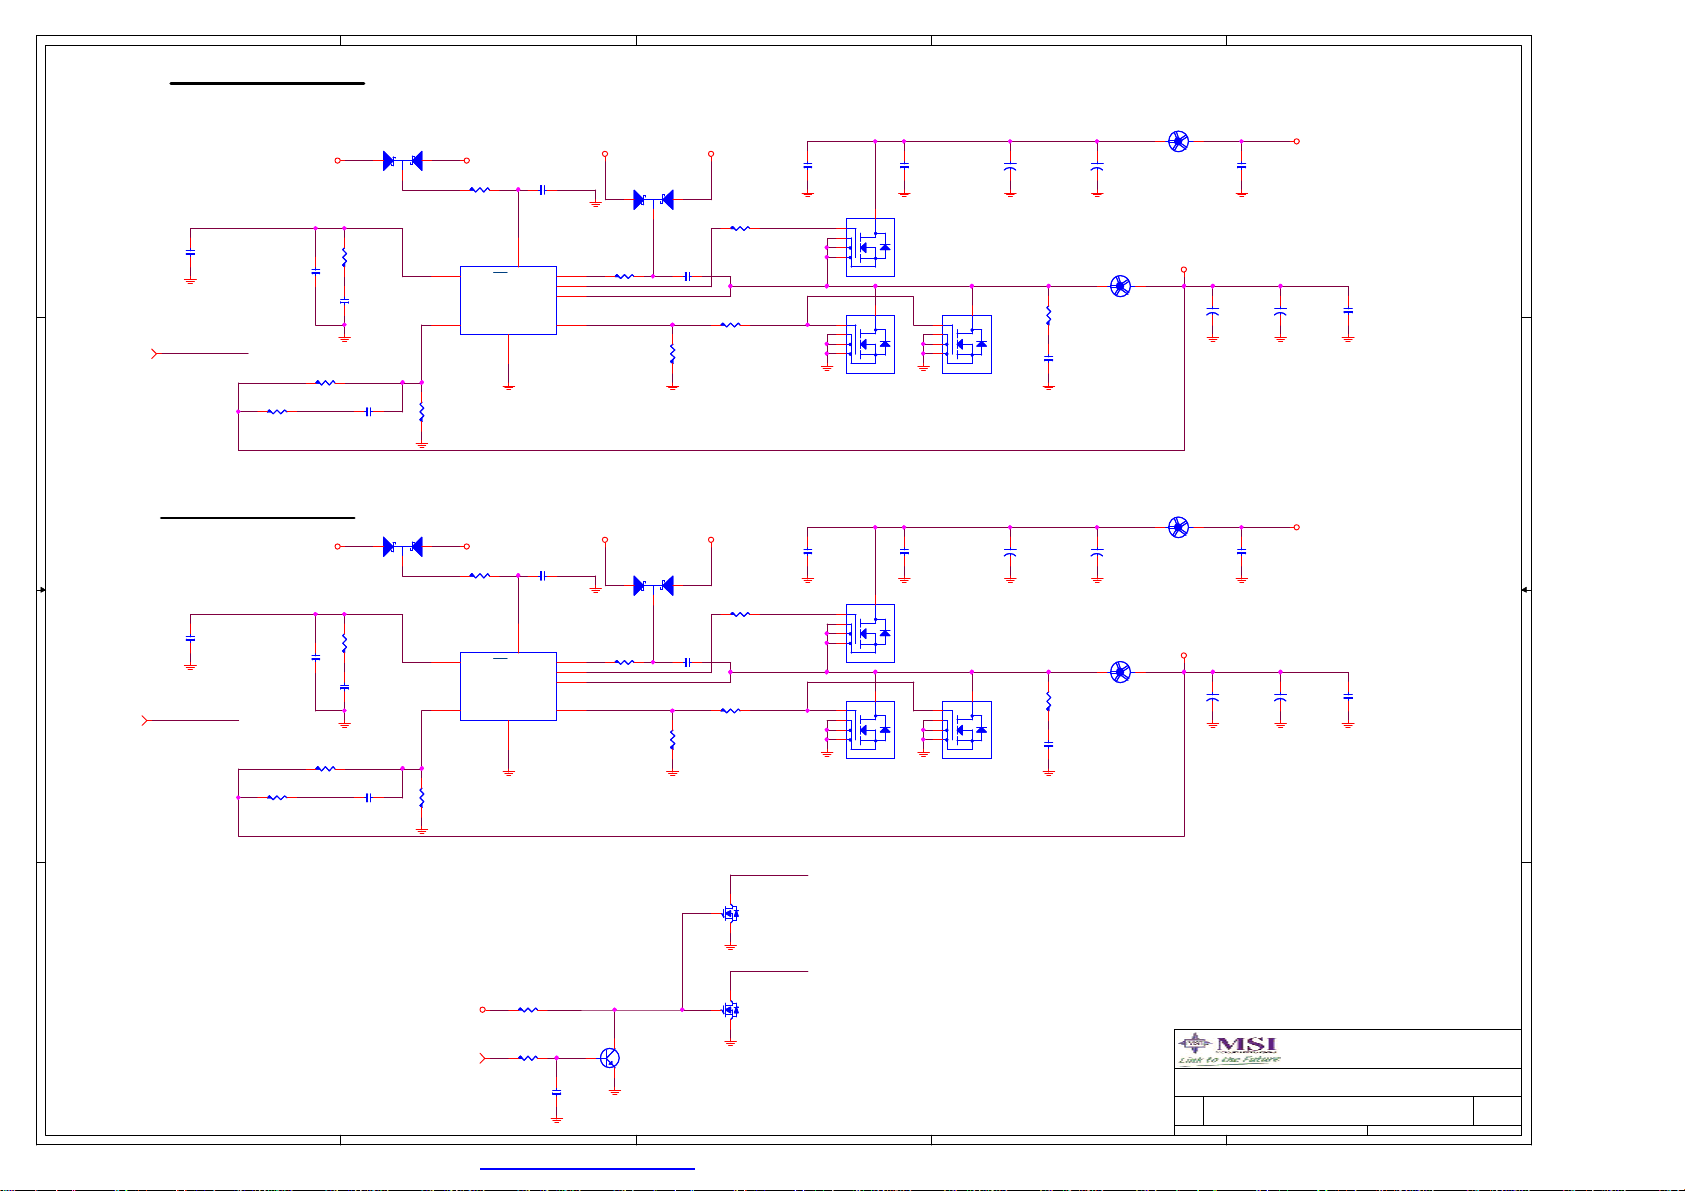Select the ground symbol beneath the lower circuit's controller IC
Screen dimensions: 1685x1191
(x=508, y=772)
